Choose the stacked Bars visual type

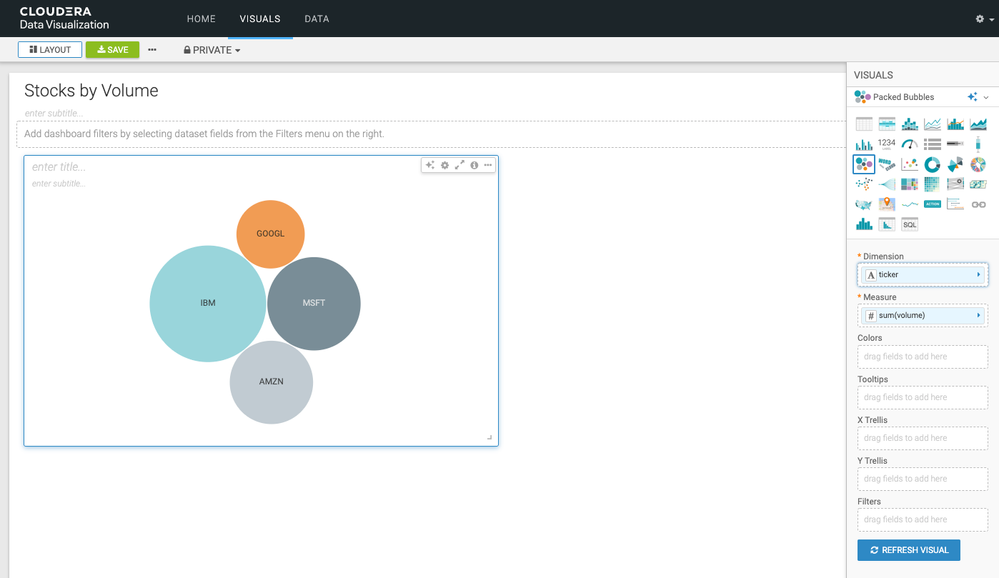coord(910,124)
